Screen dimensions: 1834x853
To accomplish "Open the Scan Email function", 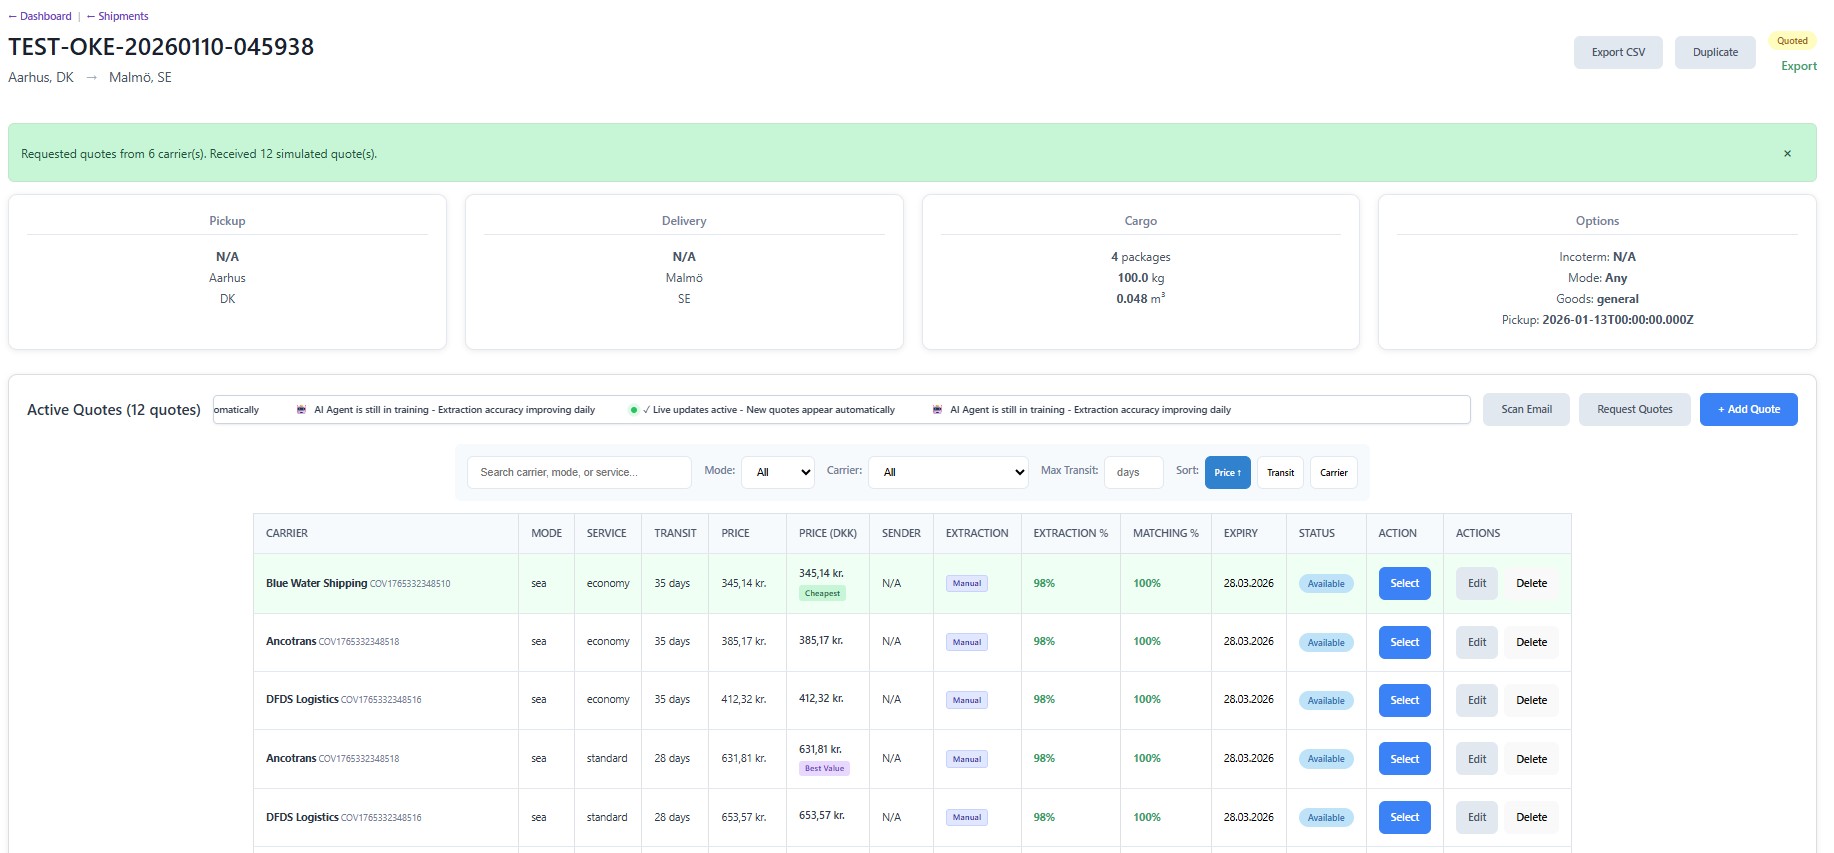I will coord(1526,409).
